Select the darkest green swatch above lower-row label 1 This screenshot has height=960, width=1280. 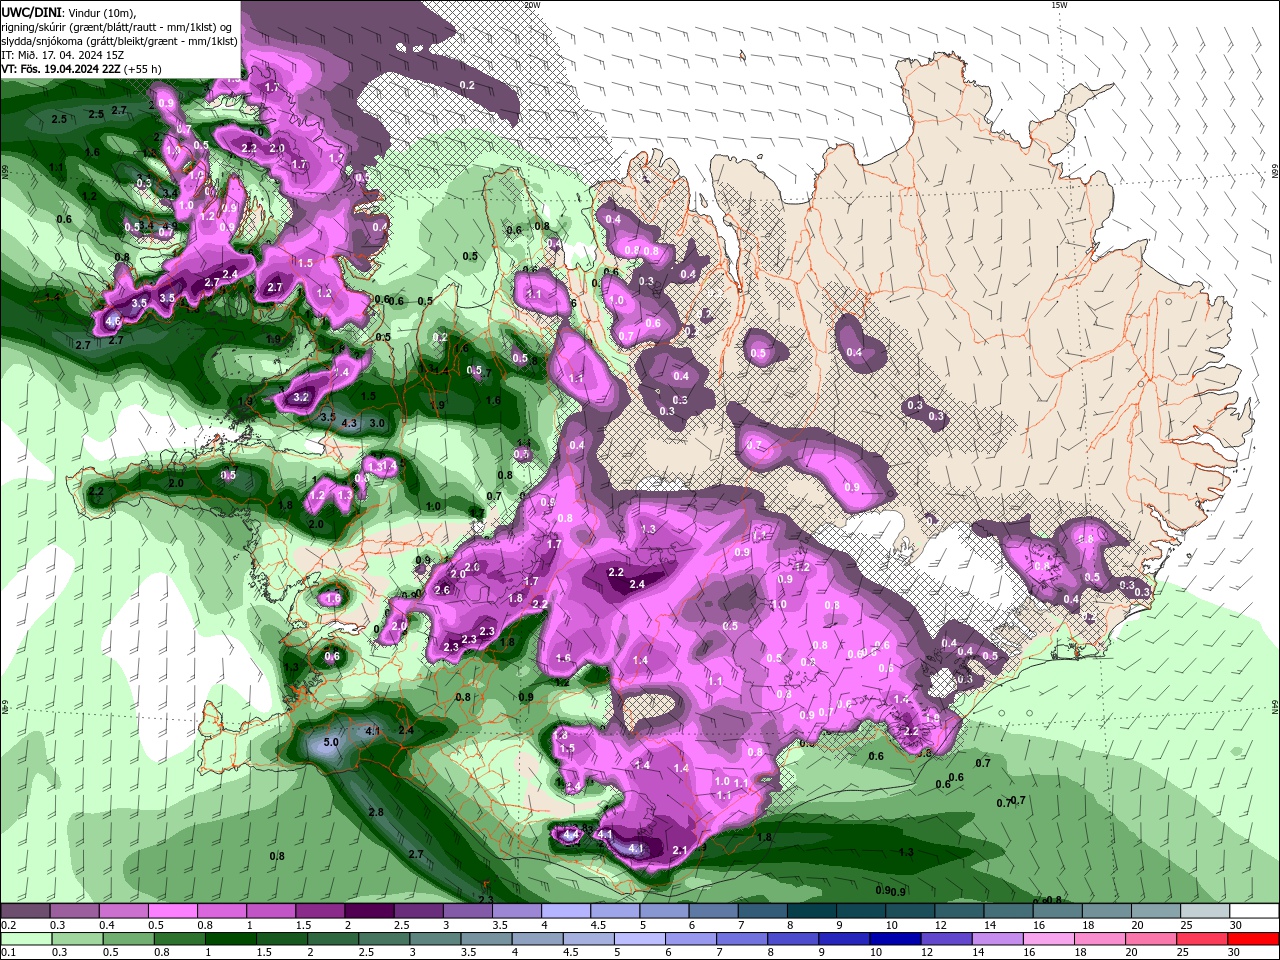pos(230,939)
